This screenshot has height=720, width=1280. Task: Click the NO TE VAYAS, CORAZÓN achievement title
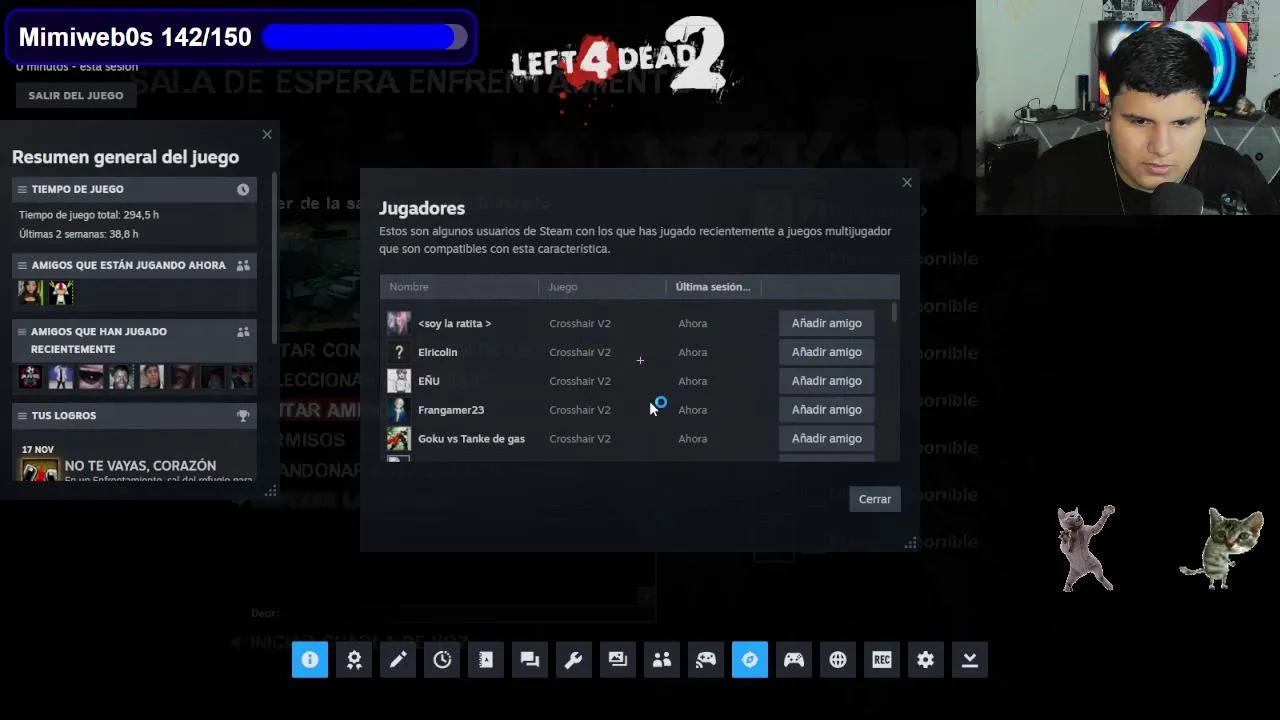(140, 466)
